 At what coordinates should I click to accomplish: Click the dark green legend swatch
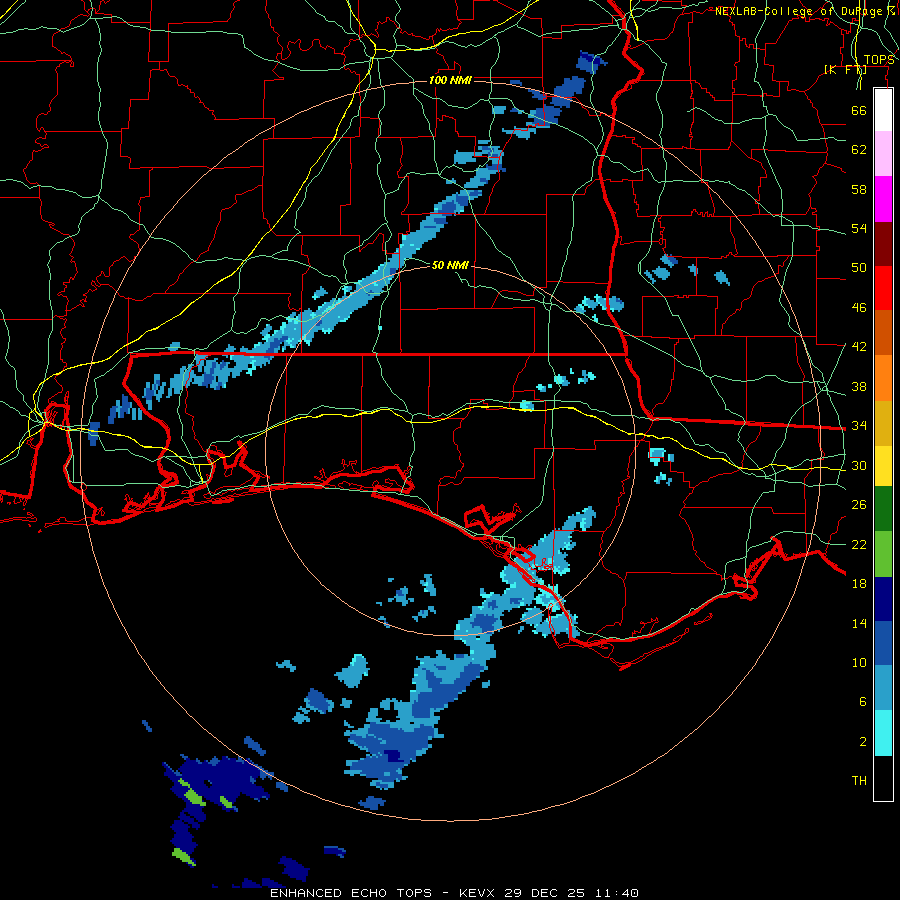tap(883, 509)
